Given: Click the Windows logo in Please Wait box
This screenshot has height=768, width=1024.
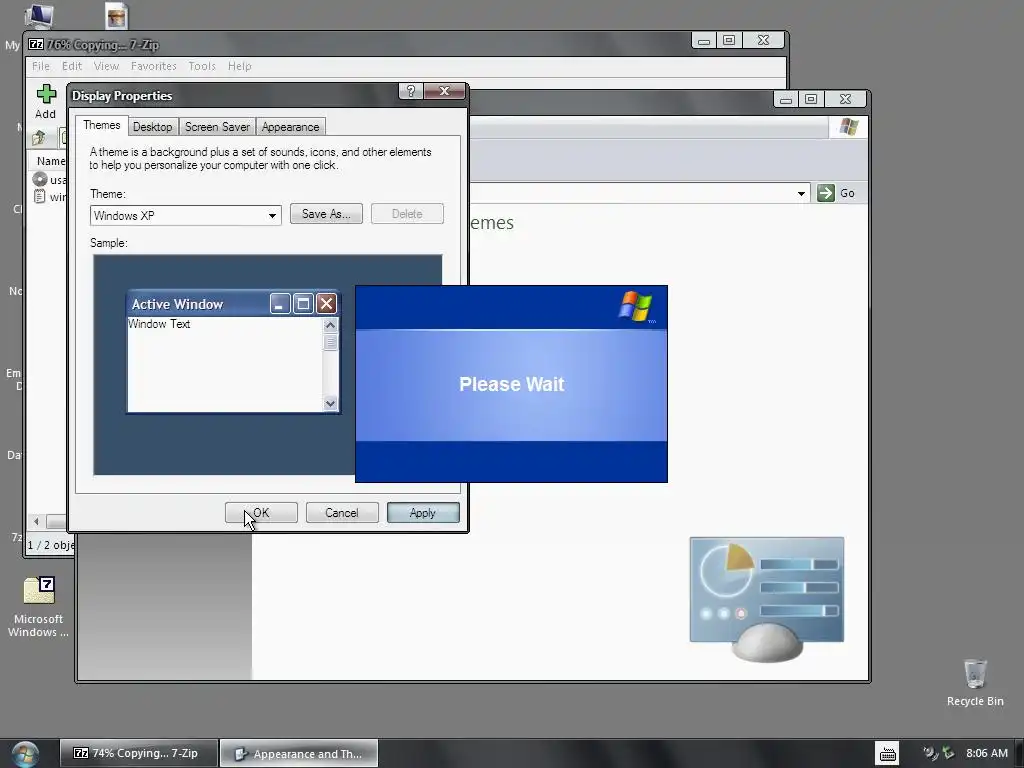Looking at the screenshot, I should click(636, 307).
